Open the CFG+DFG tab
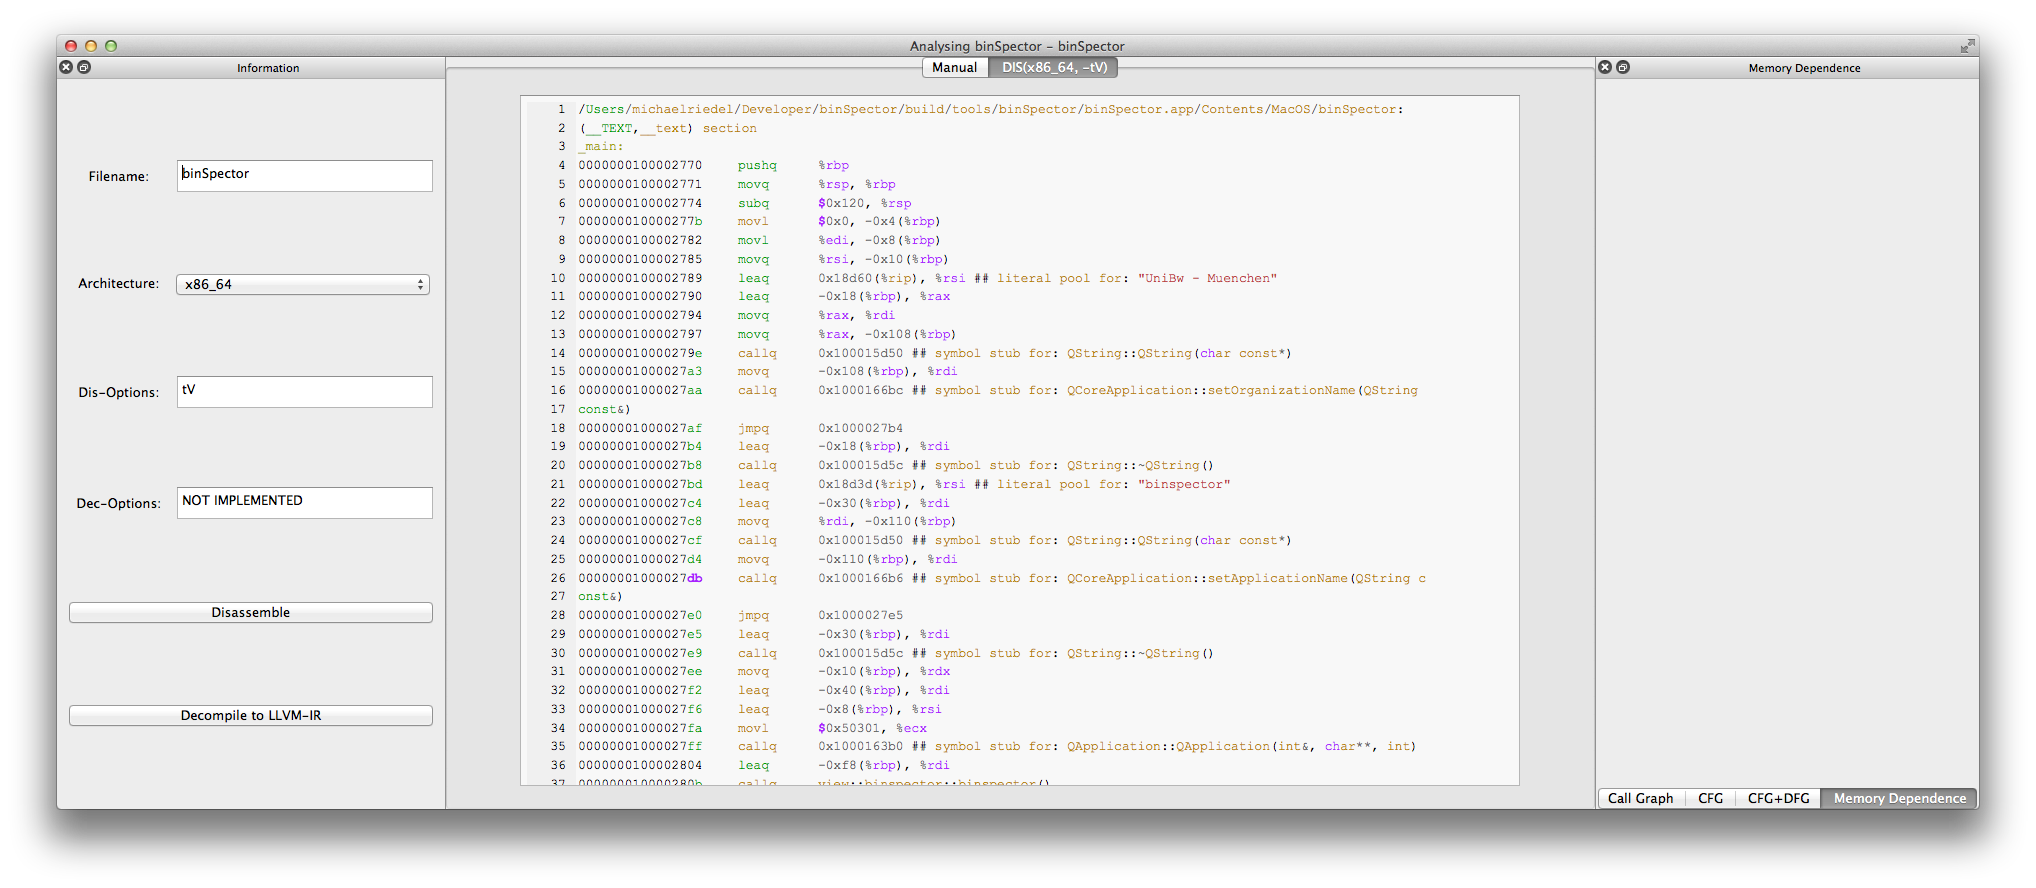Viewport: 2036px width, 888px height. tap(1778, 798)
